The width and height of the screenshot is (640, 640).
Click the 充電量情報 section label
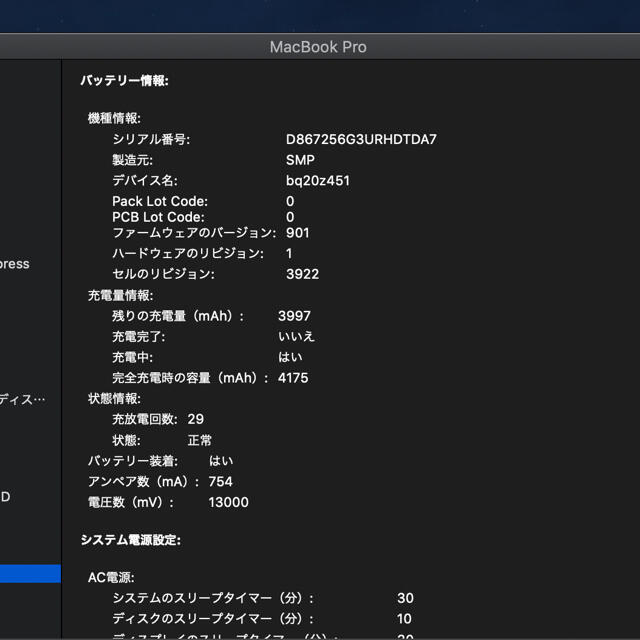tap(121, 296)
